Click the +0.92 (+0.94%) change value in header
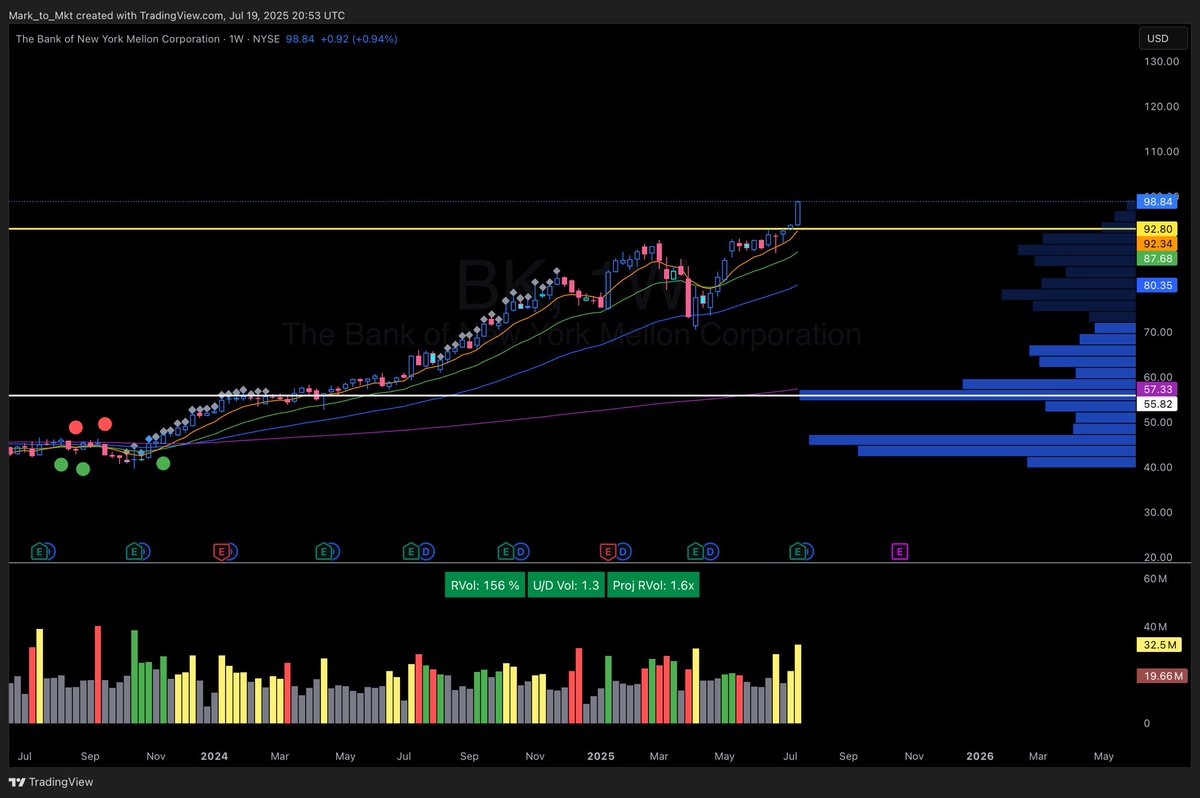The image size is (1200, 798). tap(357, 39)
